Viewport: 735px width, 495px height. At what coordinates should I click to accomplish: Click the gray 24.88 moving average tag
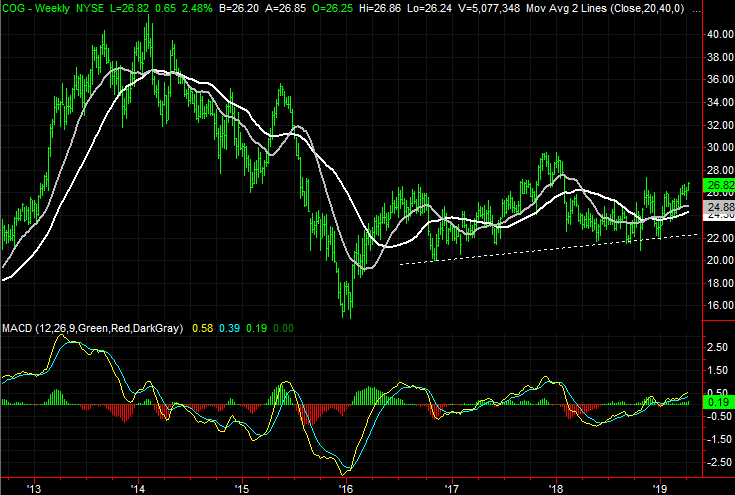(x=715, y=203)
